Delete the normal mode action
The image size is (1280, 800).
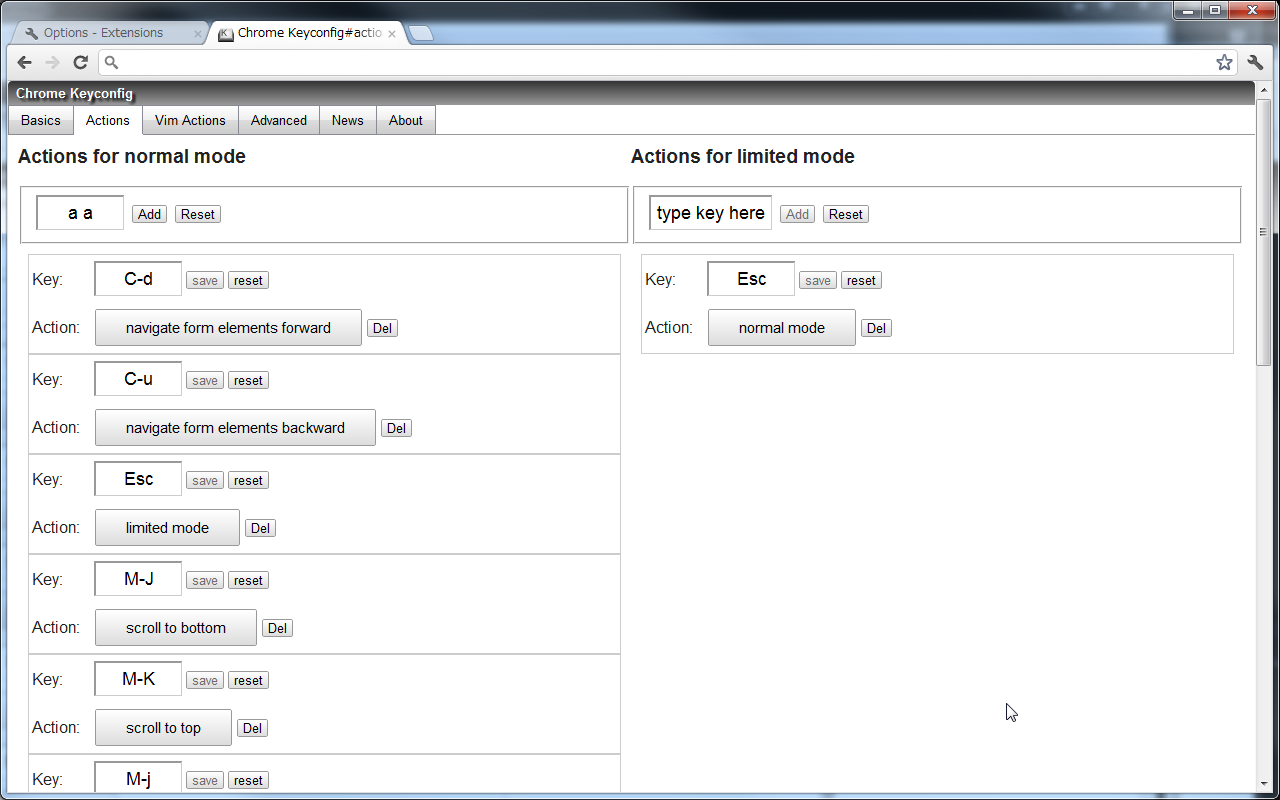click(x=876, y=328)
